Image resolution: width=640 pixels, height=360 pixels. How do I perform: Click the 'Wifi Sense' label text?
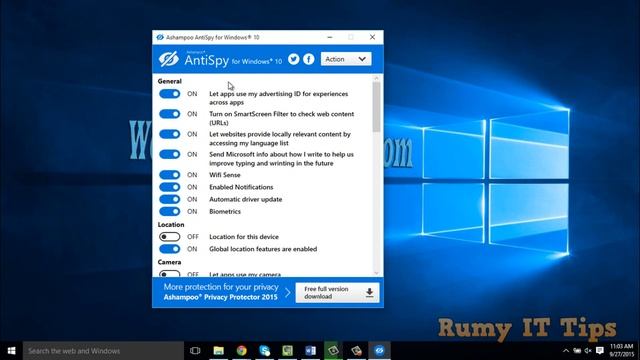pos(225,175)
